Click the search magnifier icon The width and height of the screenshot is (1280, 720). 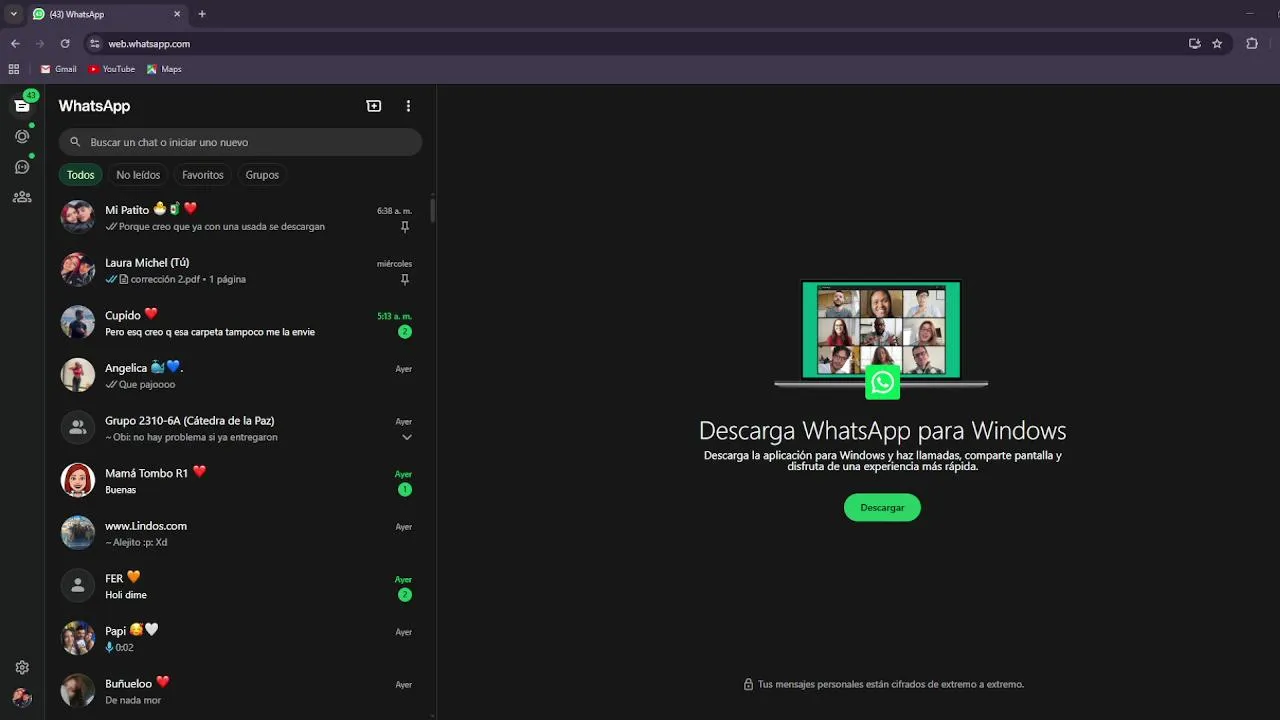[75, 142]
